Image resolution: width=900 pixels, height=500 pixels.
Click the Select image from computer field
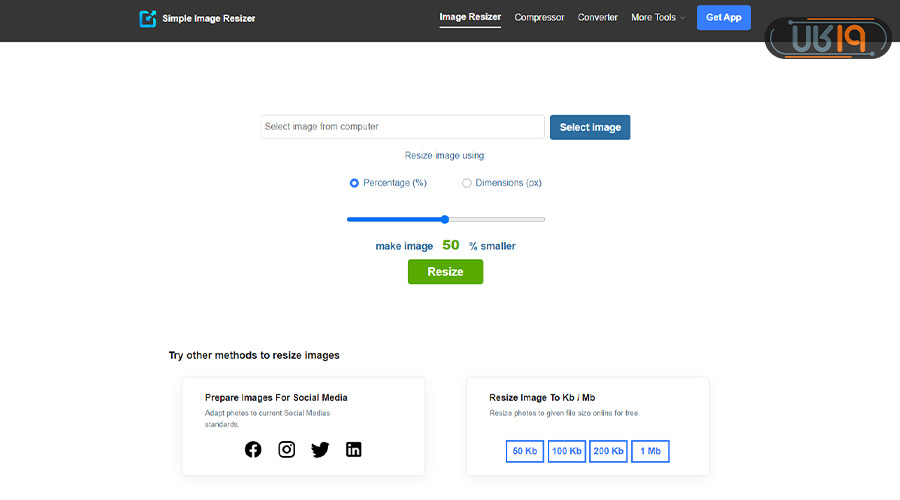point(402,127)
